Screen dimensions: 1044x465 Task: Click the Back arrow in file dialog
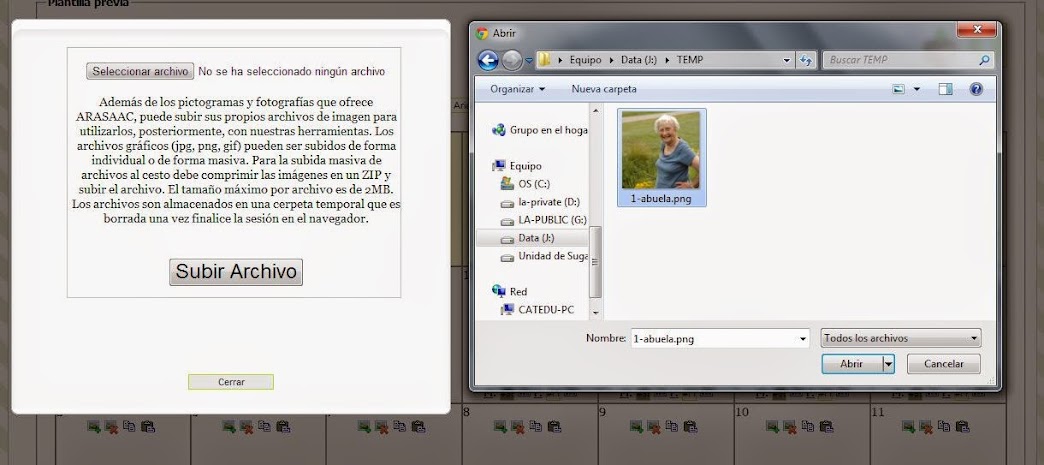(488, 61)
